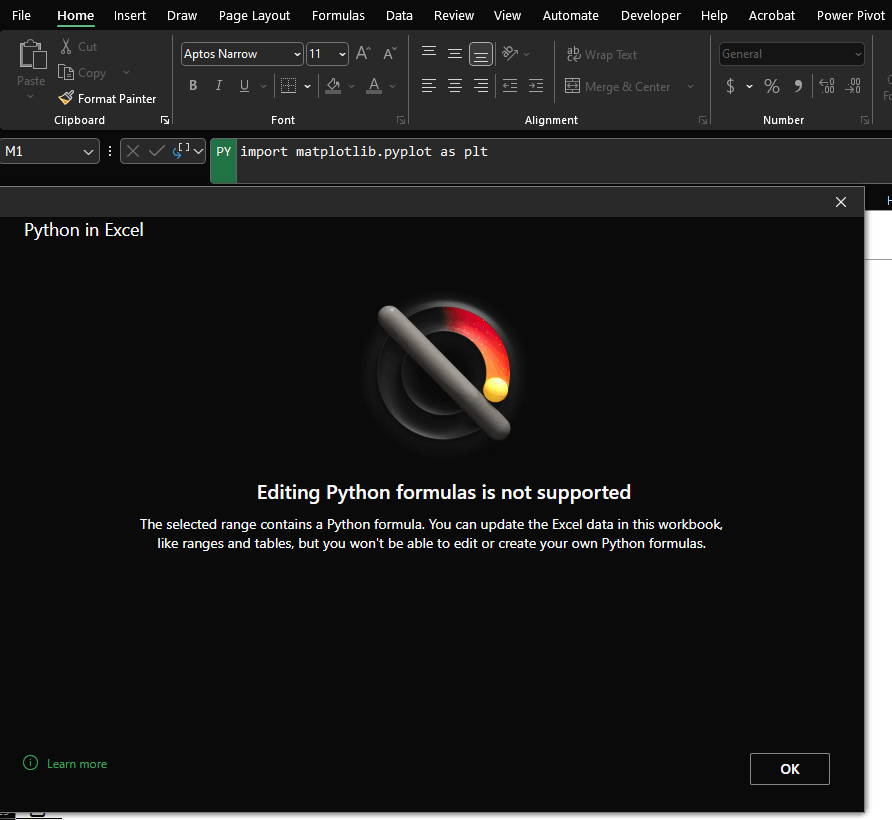Open Alignment settings dialog launcher
This screenshot has width=892, height=820.
point(703,120)
